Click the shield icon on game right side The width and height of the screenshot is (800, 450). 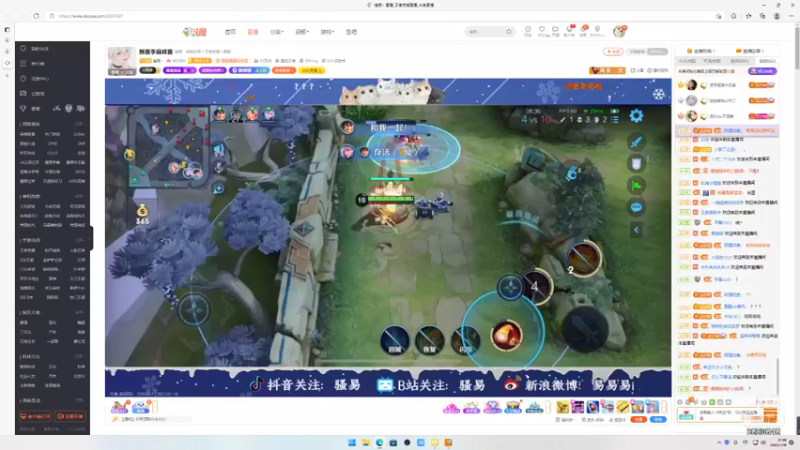coord(636,163)
